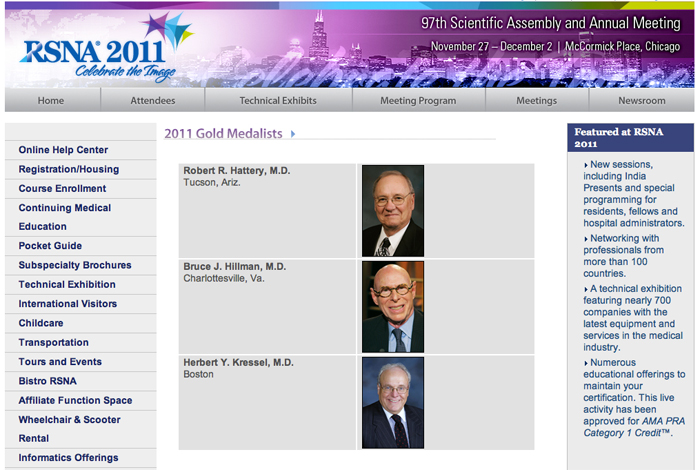Open the Meeting Program tab
The image size is (700, 470).
point(418,100)
